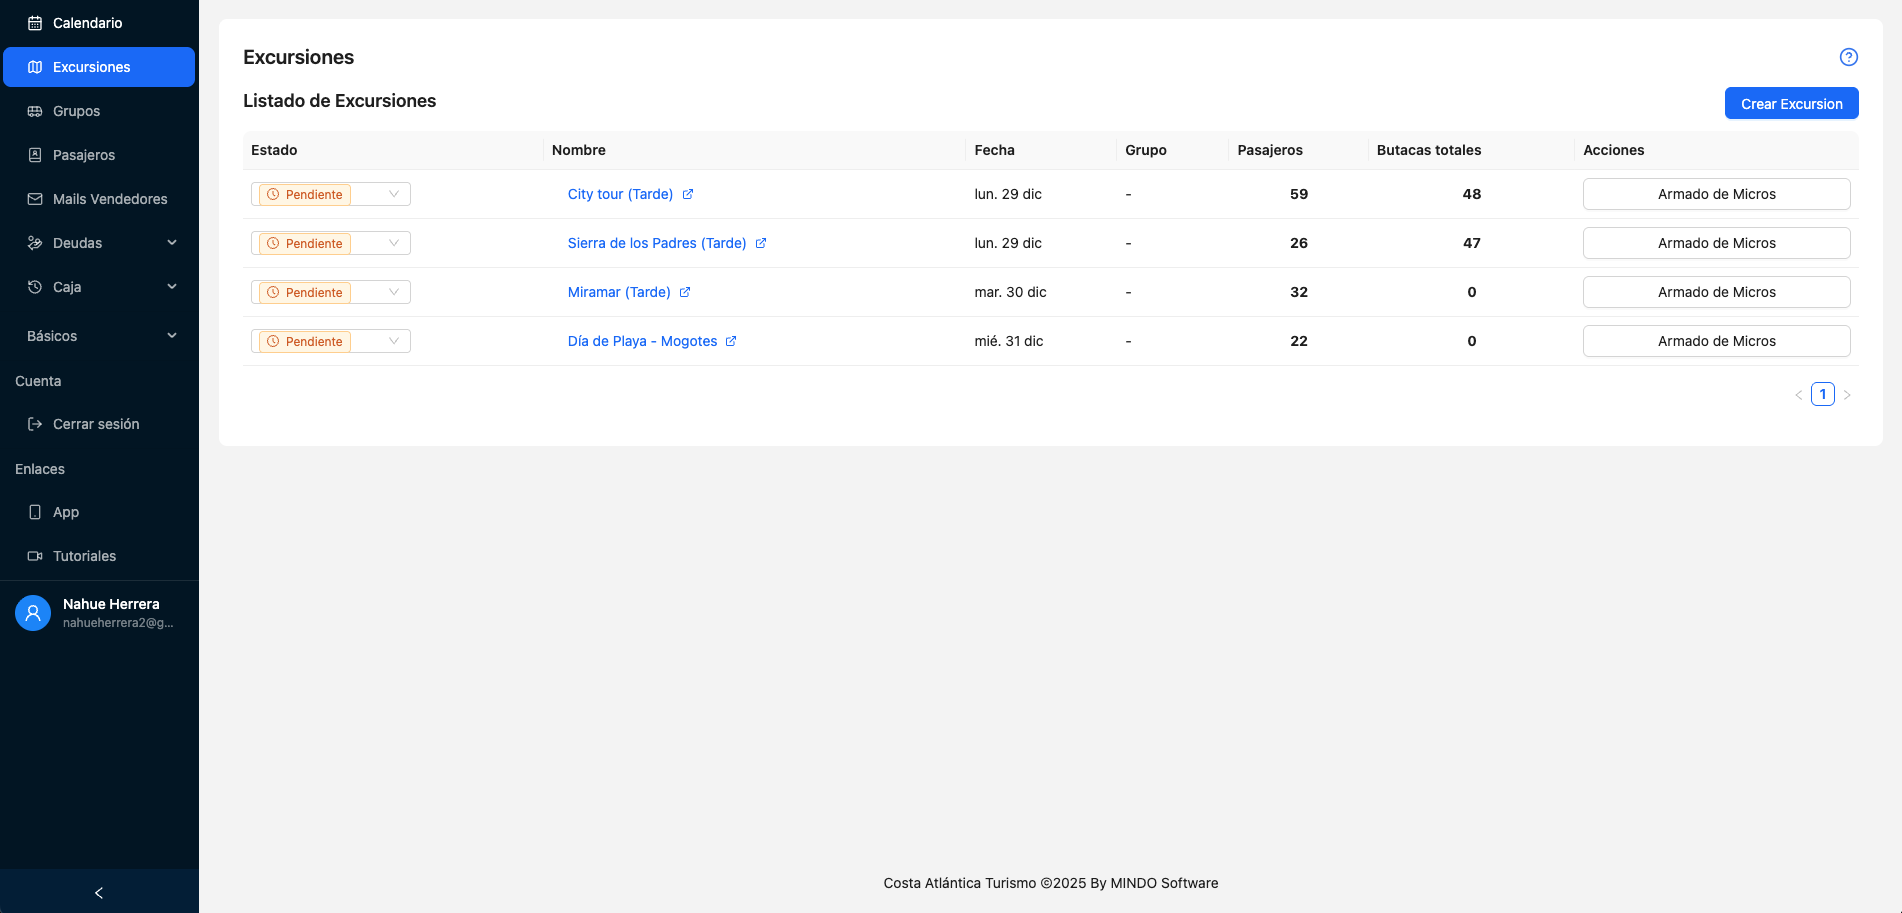Open Mails Vendedores section
This screenshot has width=1902, height=913.
click(x=109, y=199)
